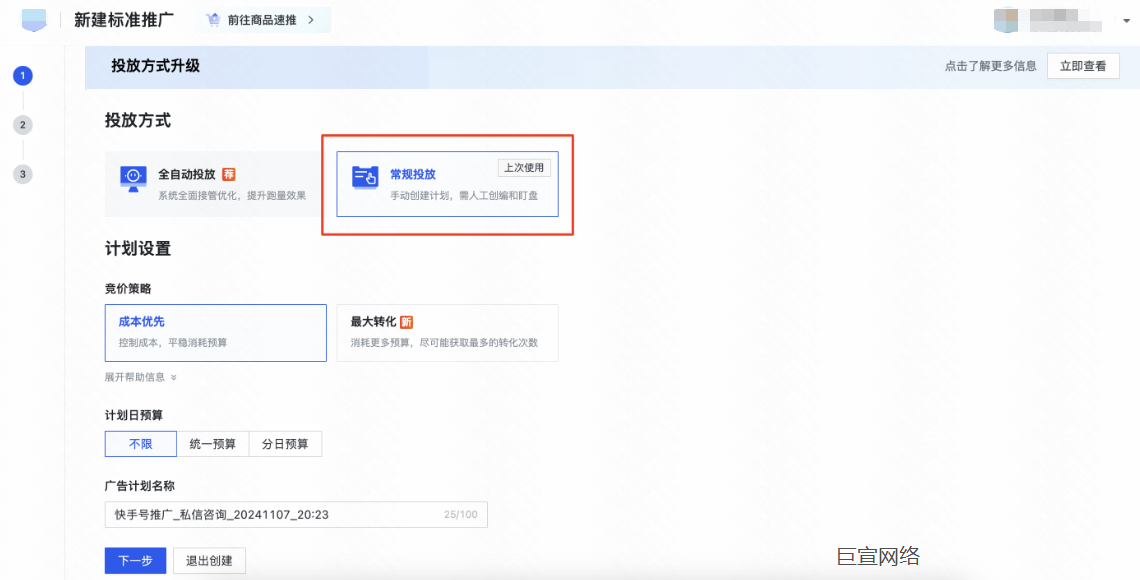Click the 广告计划名称 input field
This screenshot has width=1140, height=580.
296,515
